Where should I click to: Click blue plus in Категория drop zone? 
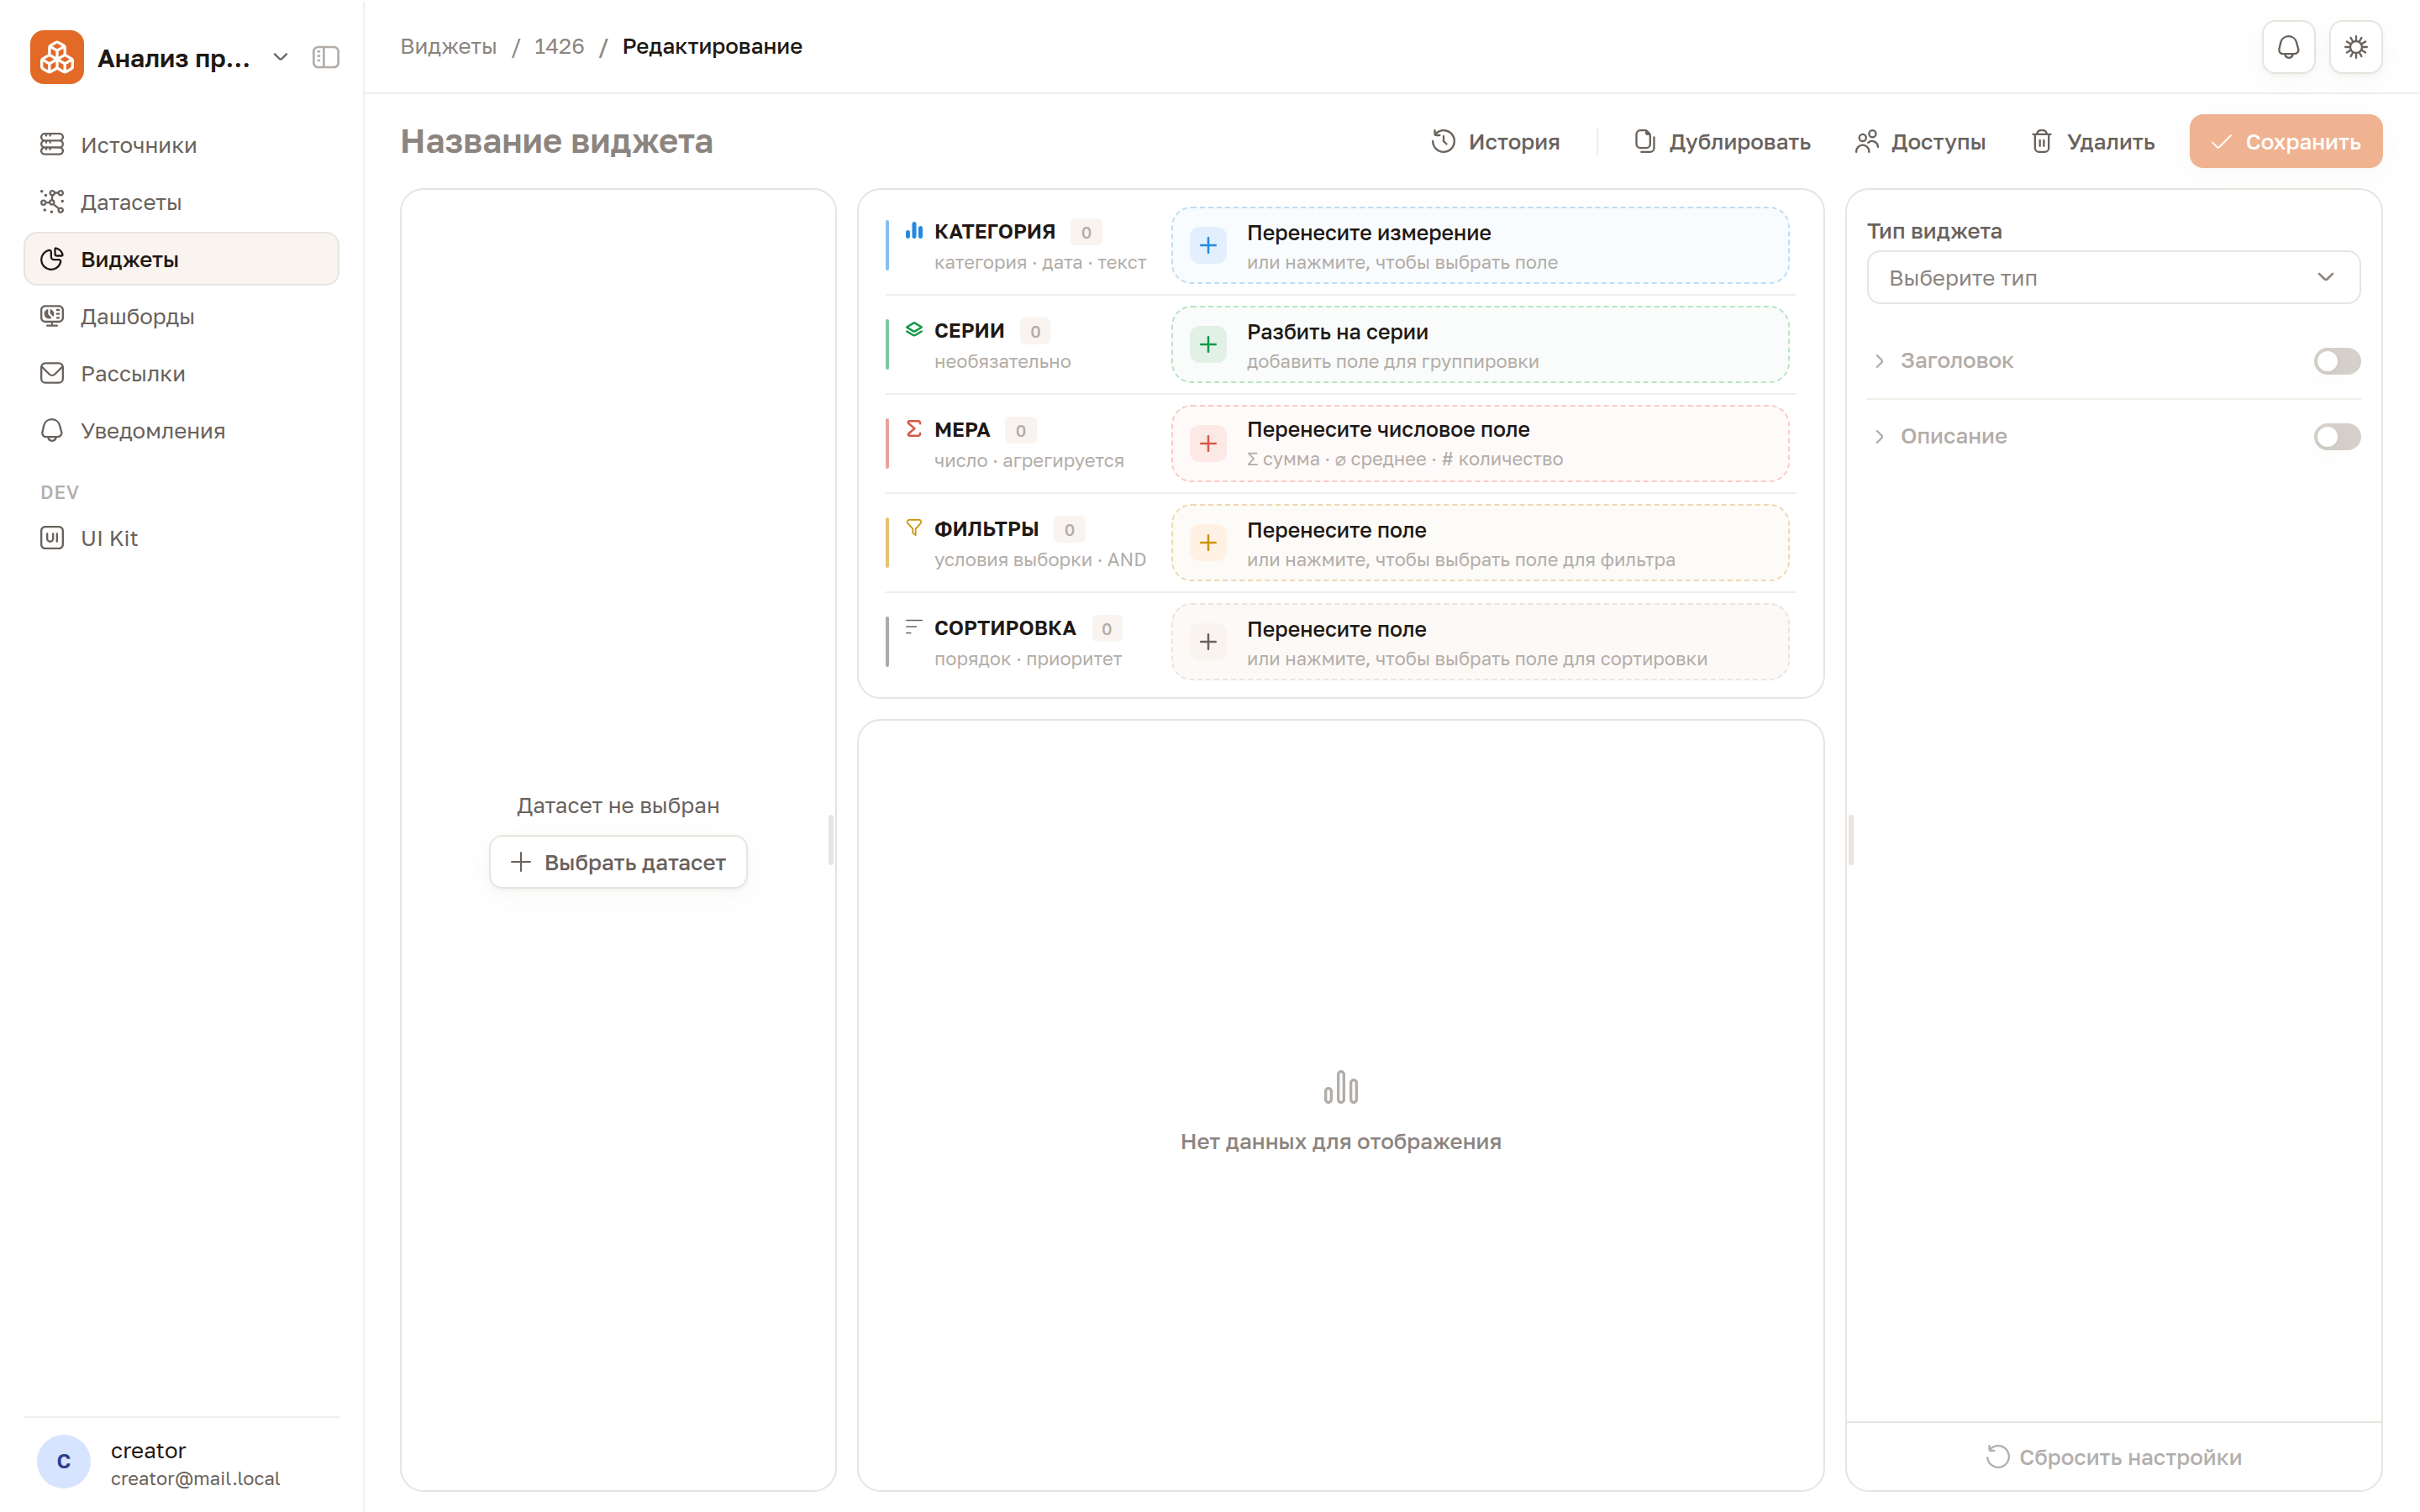click(1208, 245)
